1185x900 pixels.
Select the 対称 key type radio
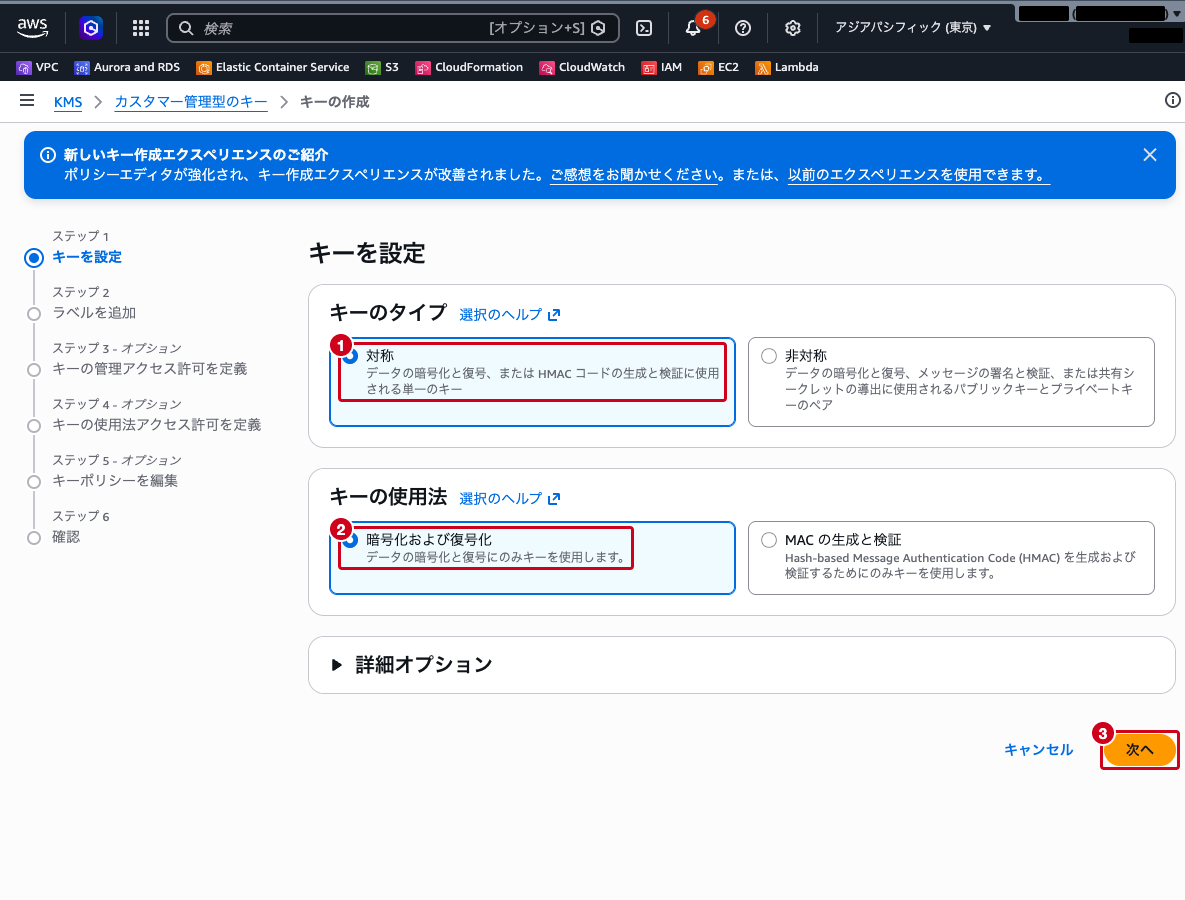tap(351, 356)
